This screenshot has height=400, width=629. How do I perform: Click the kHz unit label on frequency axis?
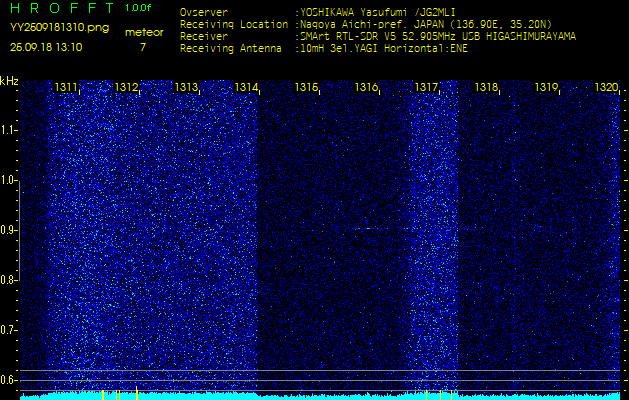10,81
